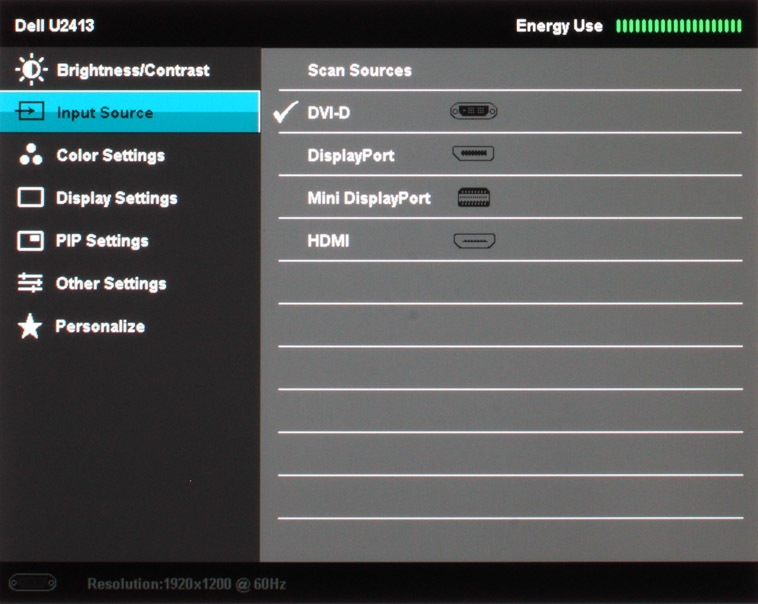Click the Resolution 1920x1200 @ 60Hz text
758x604 pixels.
(187, 584)
